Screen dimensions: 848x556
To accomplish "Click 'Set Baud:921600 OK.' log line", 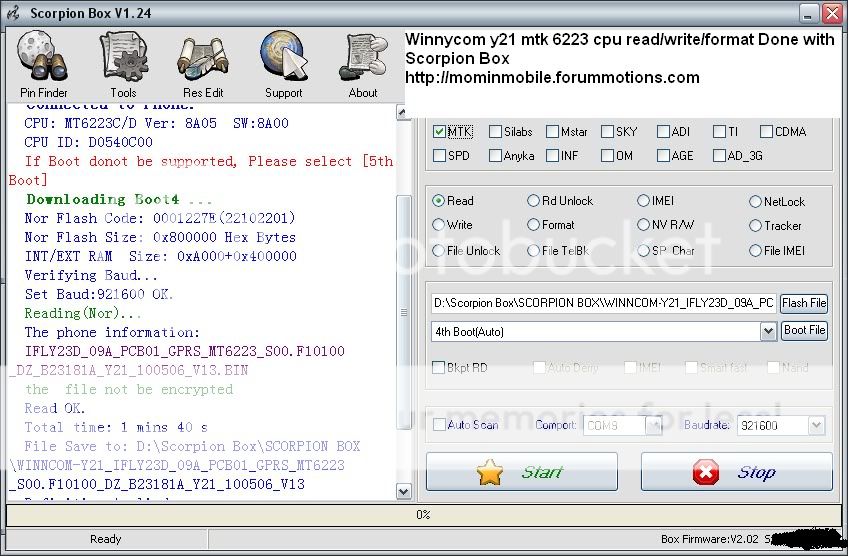I will 98,294.
